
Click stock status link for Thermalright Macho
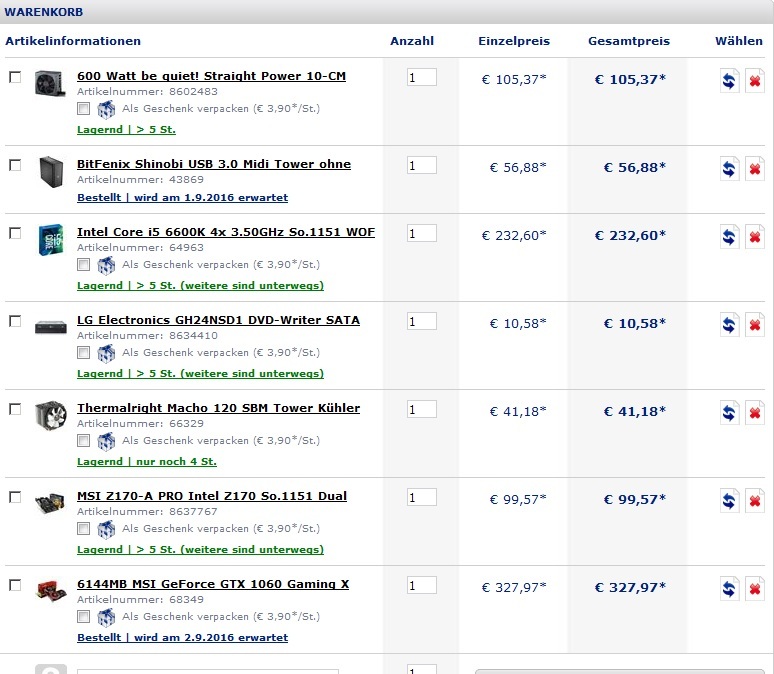147,462
